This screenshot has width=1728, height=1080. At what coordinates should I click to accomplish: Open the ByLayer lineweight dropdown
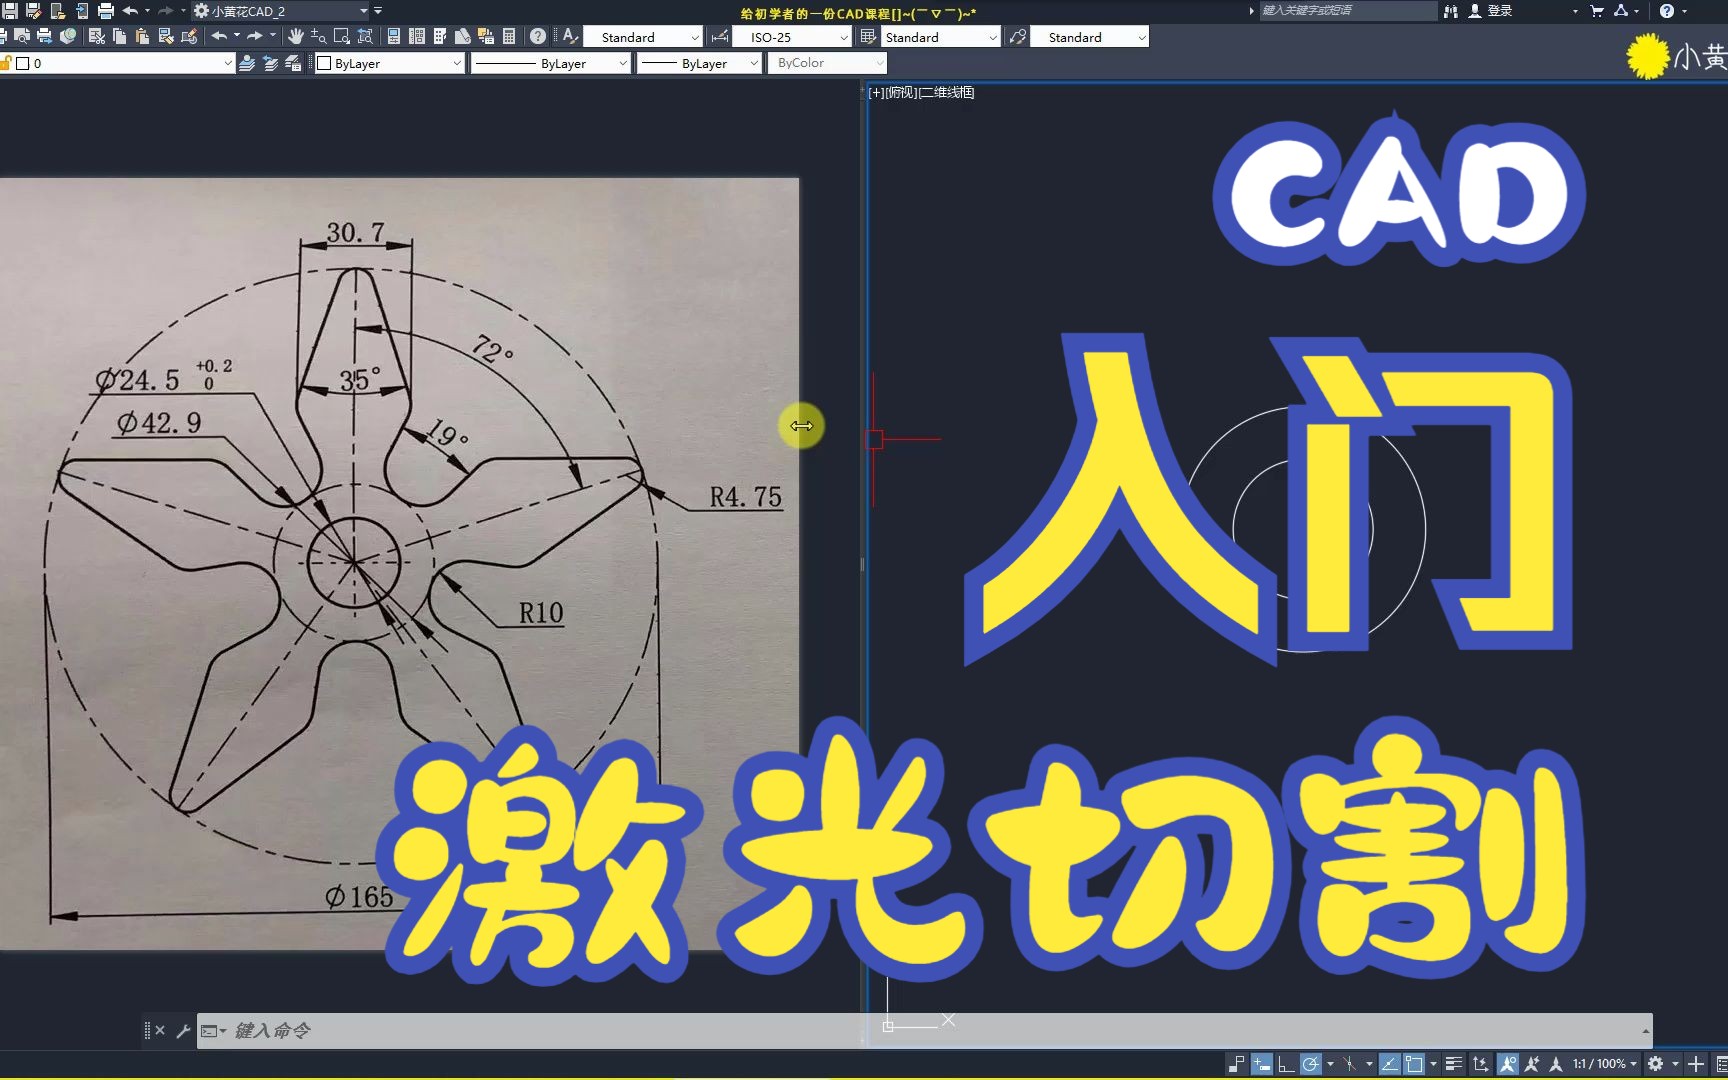[x=698, y=63]
